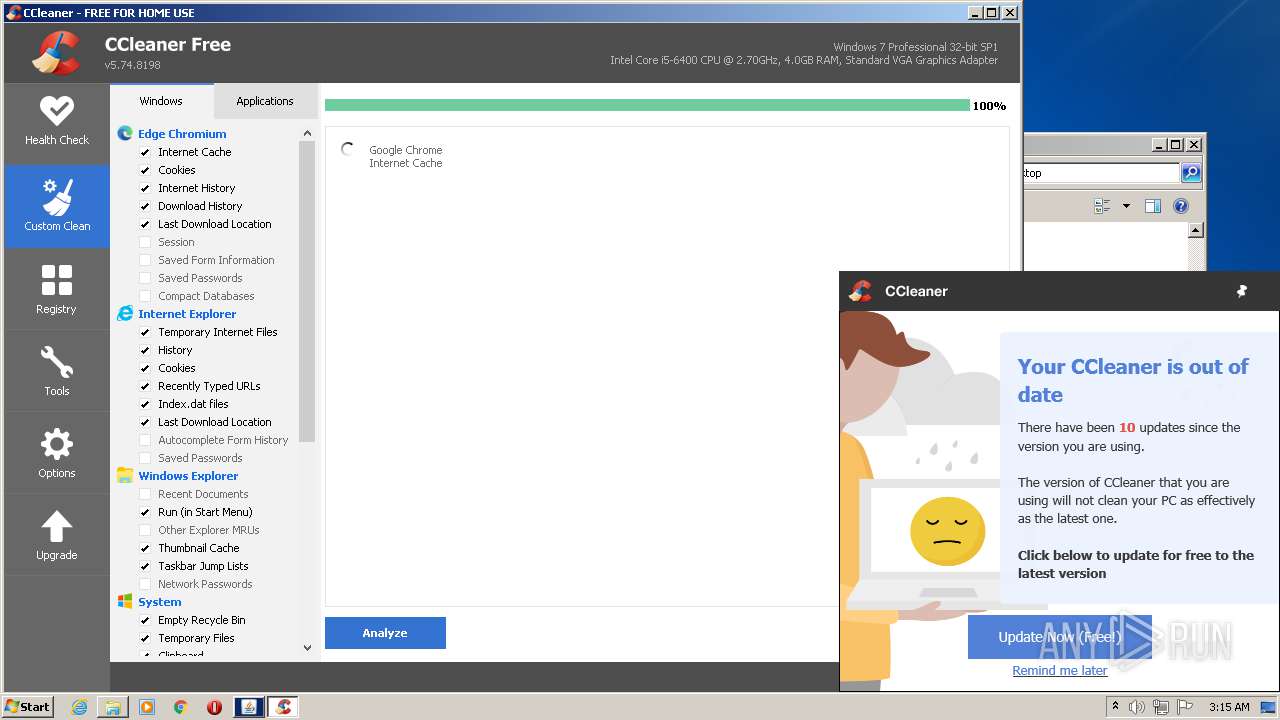Image resolution: width=1280 pixels, height=720 pixels.
Task: Click Update Now (Free) button
Action: (x=1060, y=637)
